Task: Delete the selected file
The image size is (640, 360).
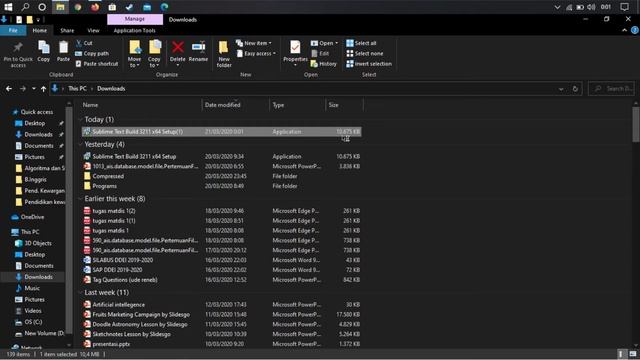Action: point(178,53)
